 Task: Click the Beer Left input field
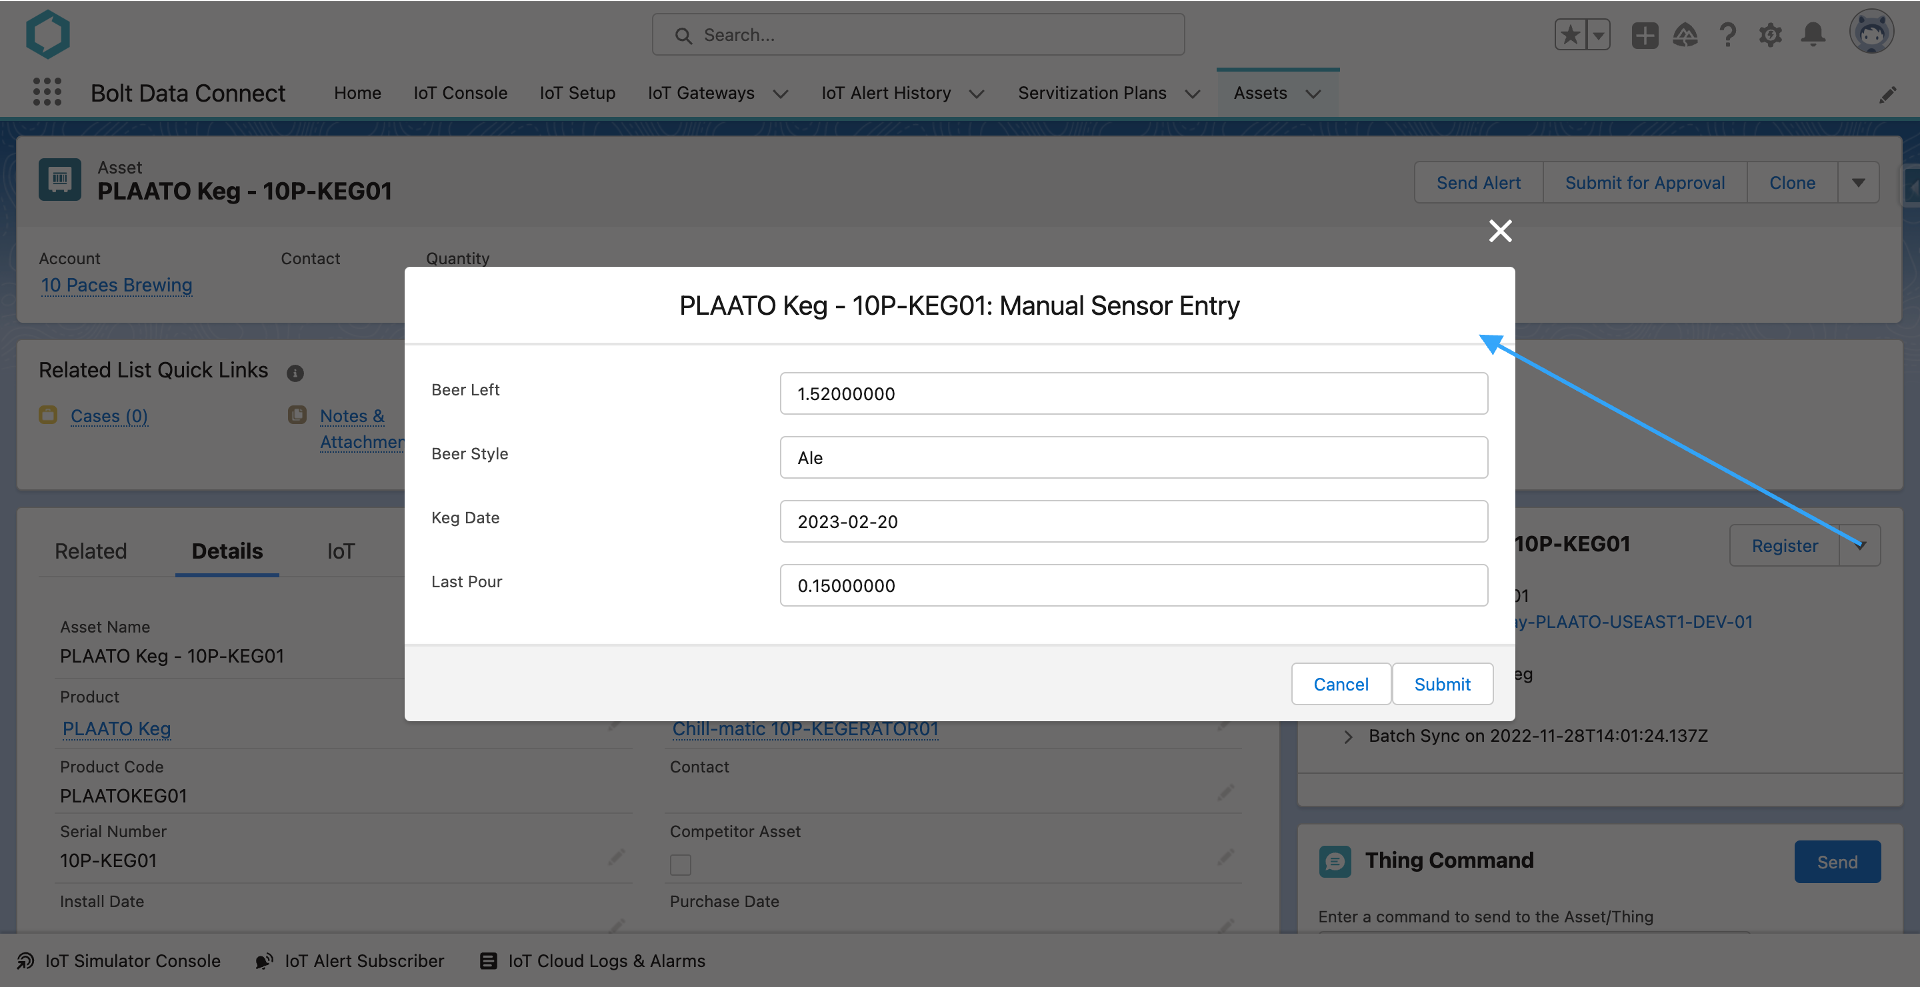coord(1134,394)
